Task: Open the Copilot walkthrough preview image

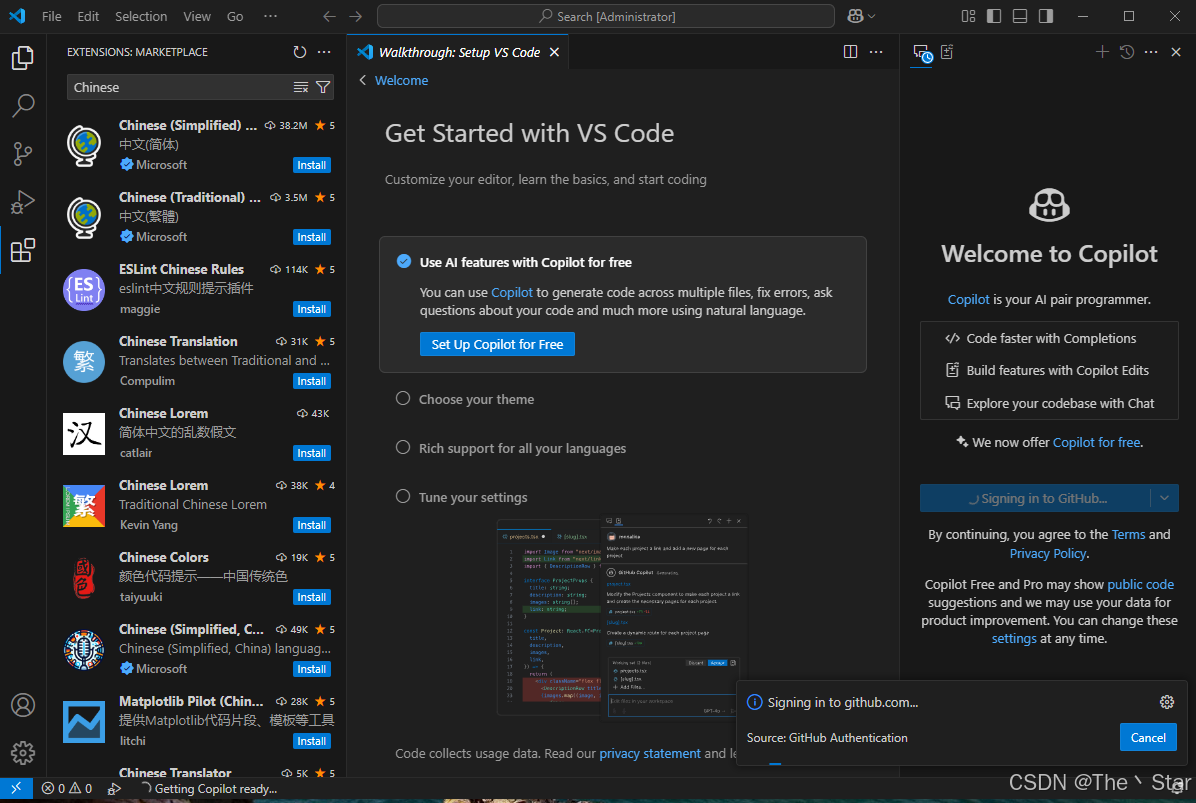Action: point(622,616)
